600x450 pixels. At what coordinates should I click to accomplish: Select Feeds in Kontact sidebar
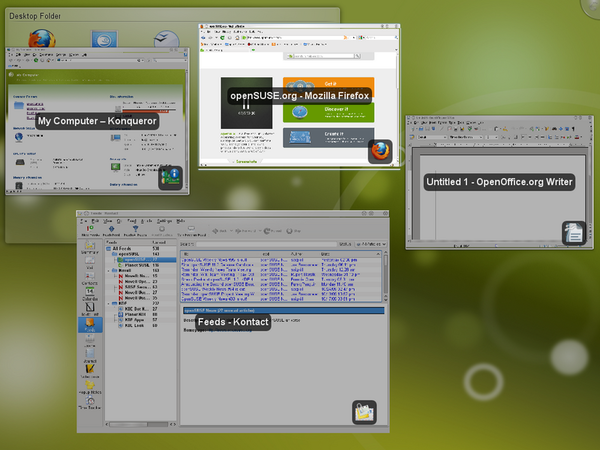pos(90,325)
